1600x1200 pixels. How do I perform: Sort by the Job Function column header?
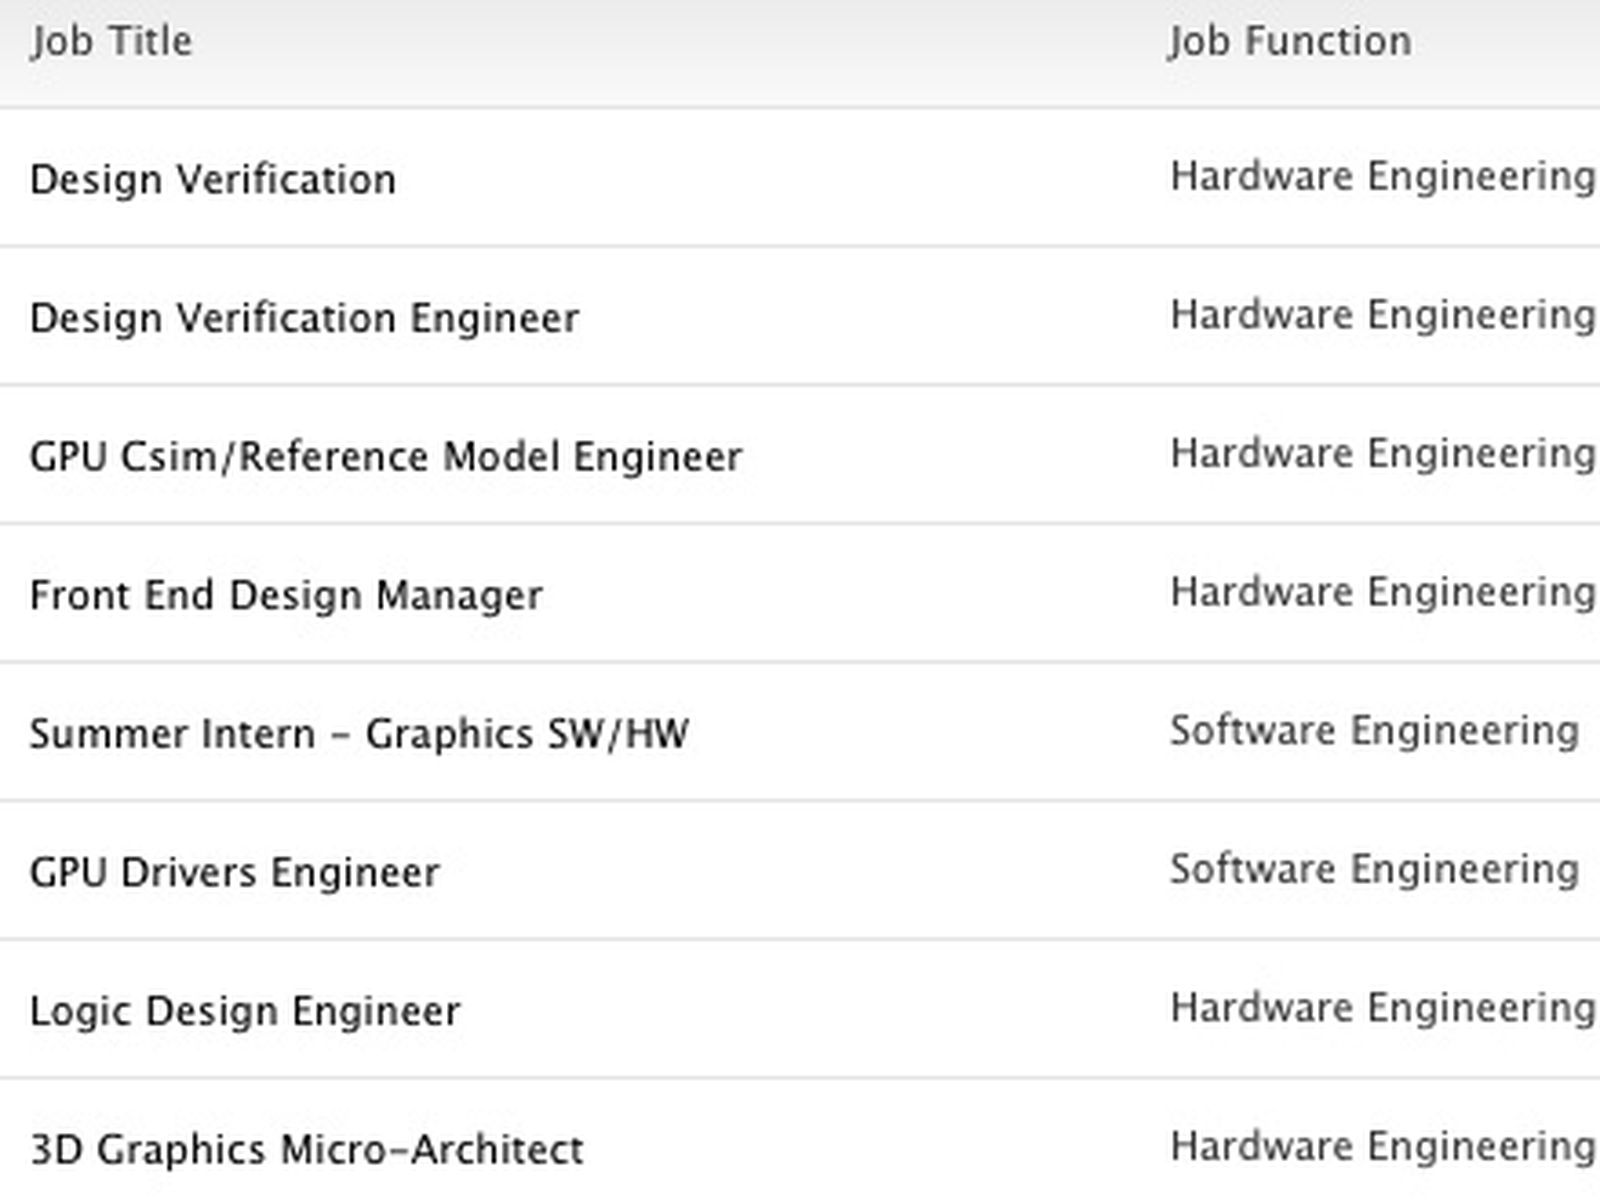click(1290, 42)
